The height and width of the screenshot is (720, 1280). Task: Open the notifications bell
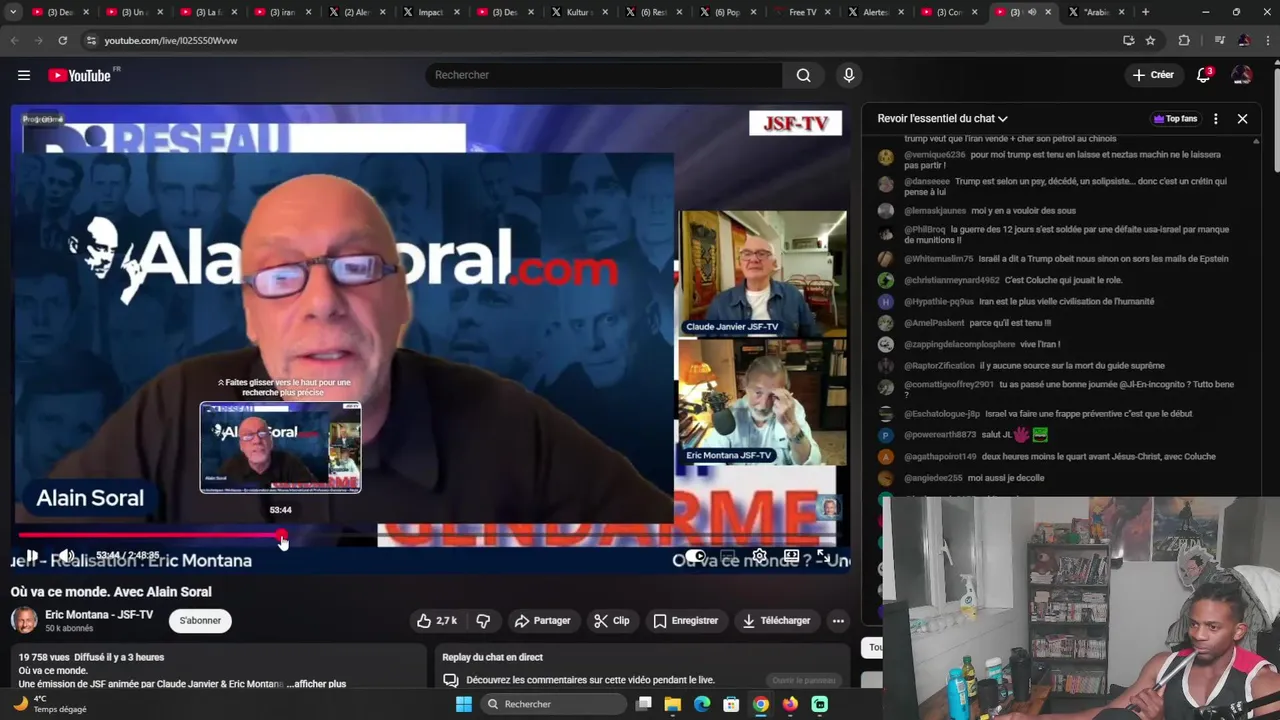[1204, 75]
